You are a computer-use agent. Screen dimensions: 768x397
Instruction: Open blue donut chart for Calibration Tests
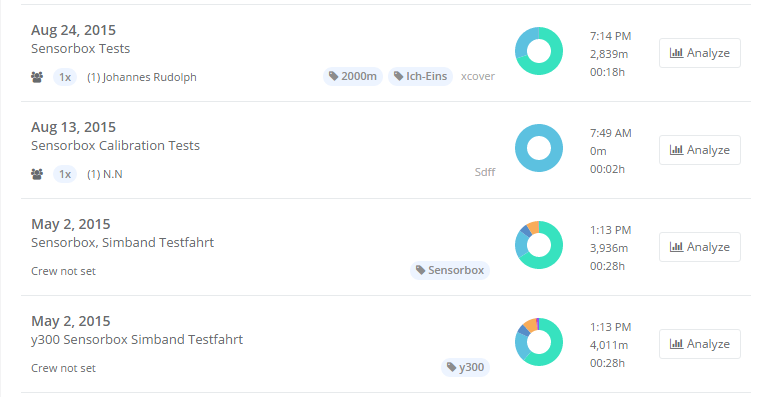click(x=539, y=148)
